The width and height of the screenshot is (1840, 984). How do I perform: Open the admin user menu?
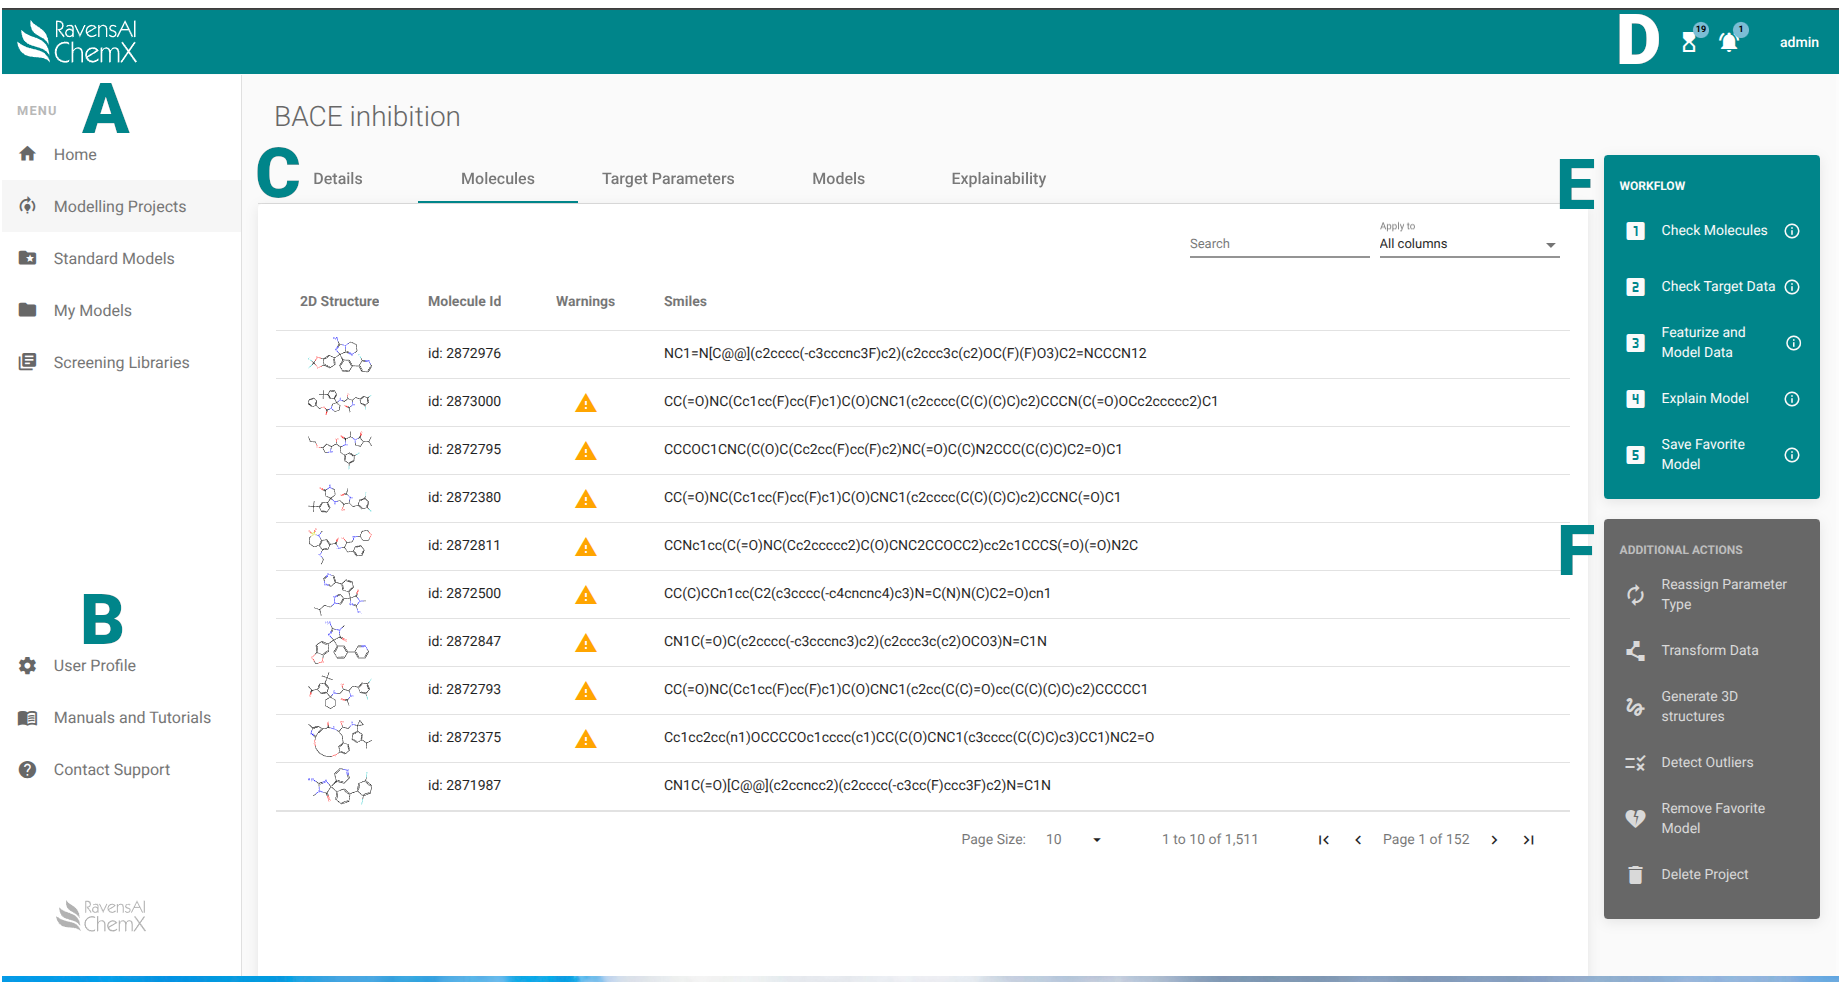pos(1798,42)
